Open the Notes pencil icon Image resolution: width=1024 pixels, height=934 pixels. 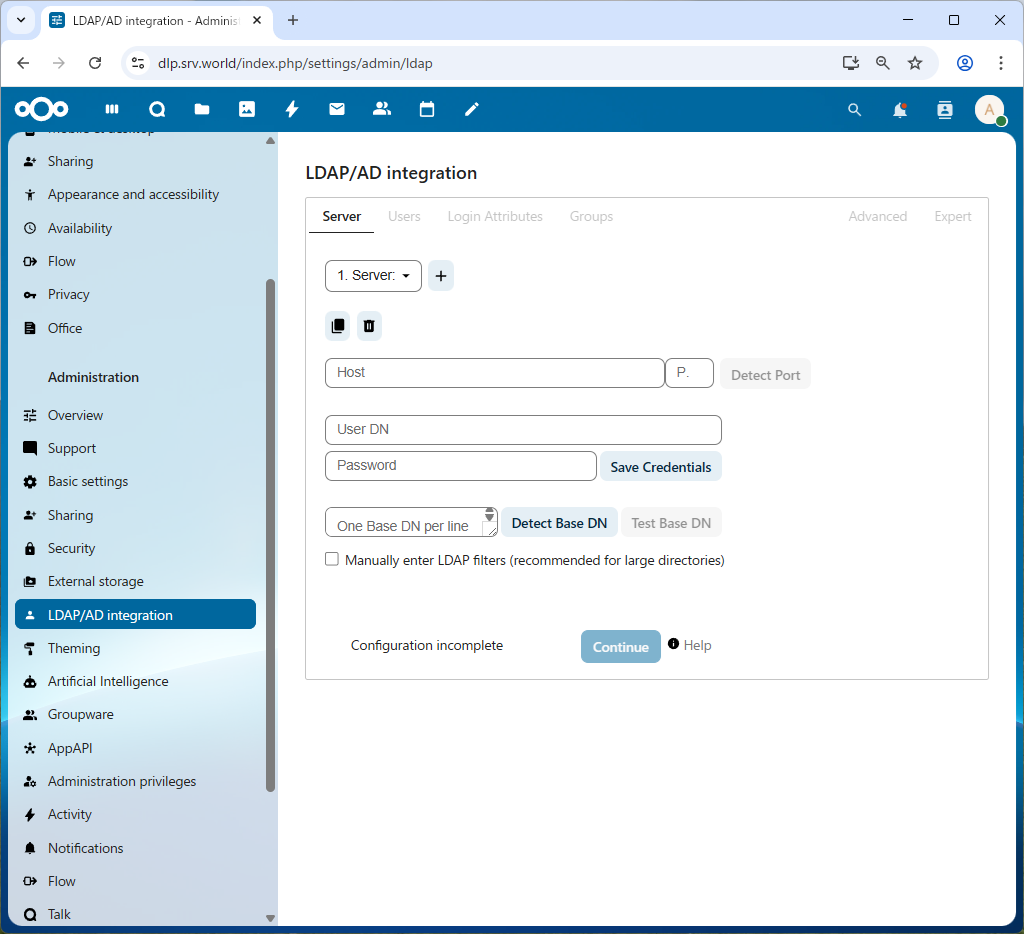[472, 109]
